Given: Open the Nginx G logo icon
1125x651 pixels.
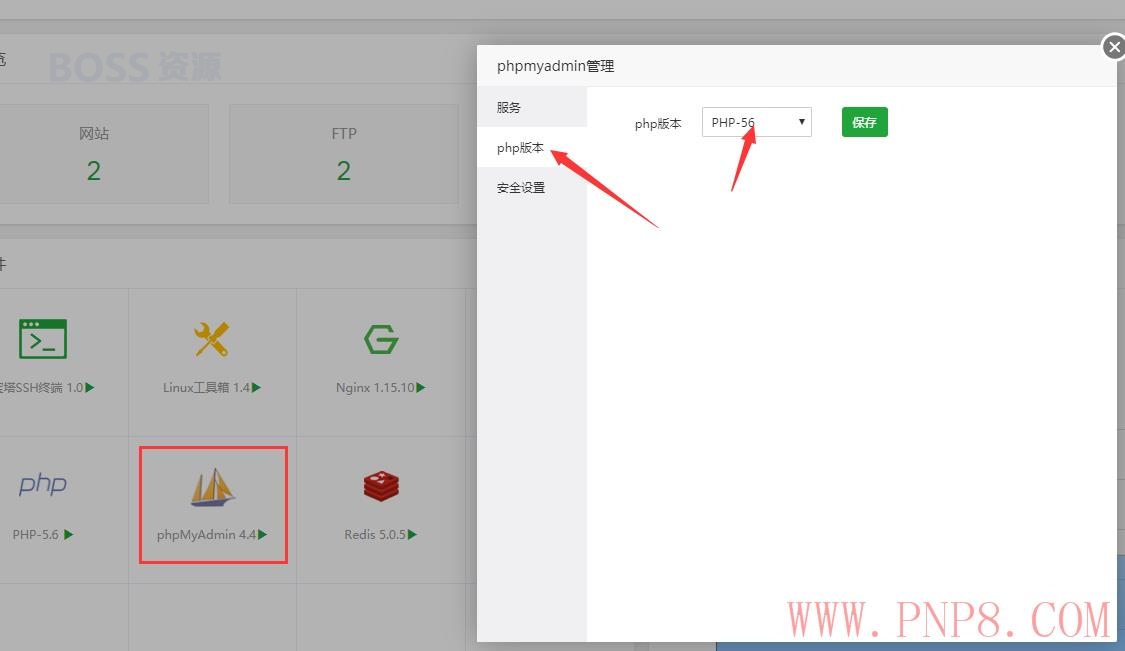Looking at the screenshot, I should (380, 339).
